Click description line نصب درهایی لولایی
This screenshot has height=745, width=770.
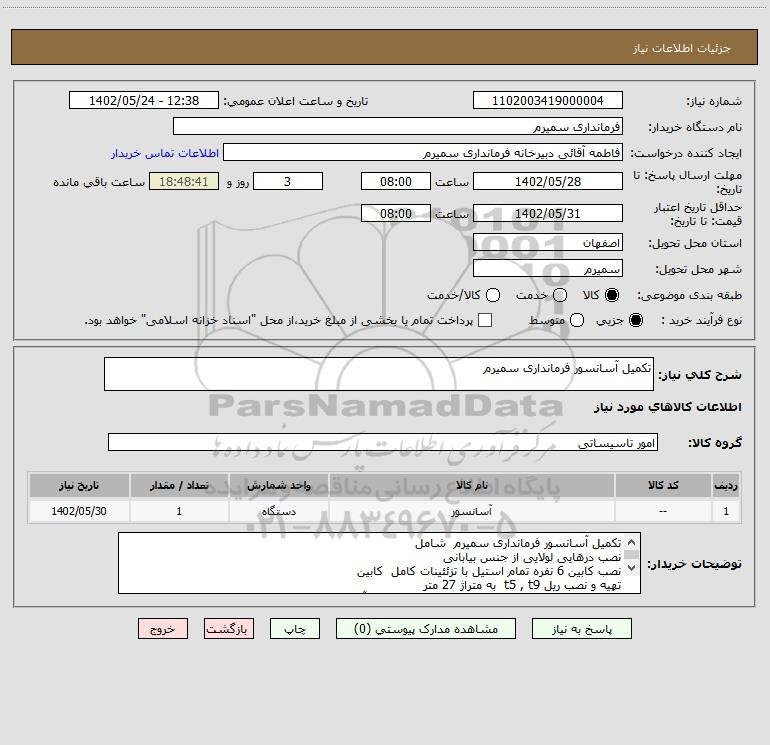pos(532,557)
